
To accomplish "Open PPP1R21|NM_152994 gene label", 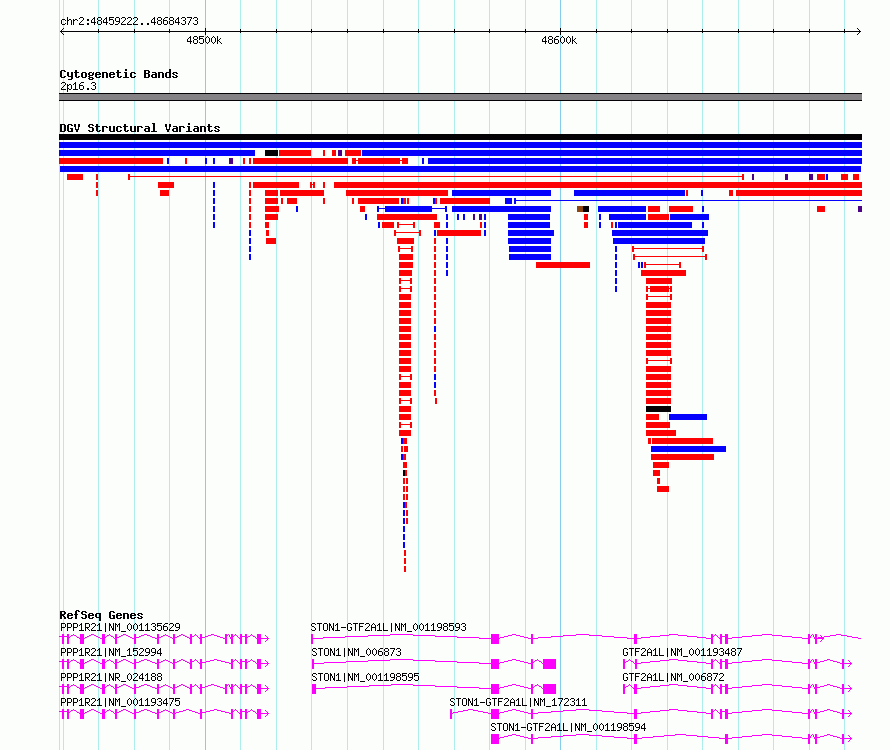I will (x=111, y=652).
